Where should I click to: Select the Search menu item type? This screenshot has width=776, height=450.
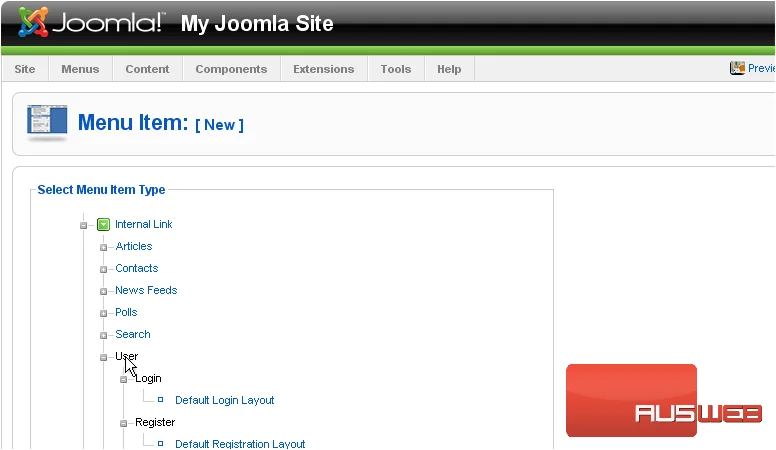pos(133,334)
